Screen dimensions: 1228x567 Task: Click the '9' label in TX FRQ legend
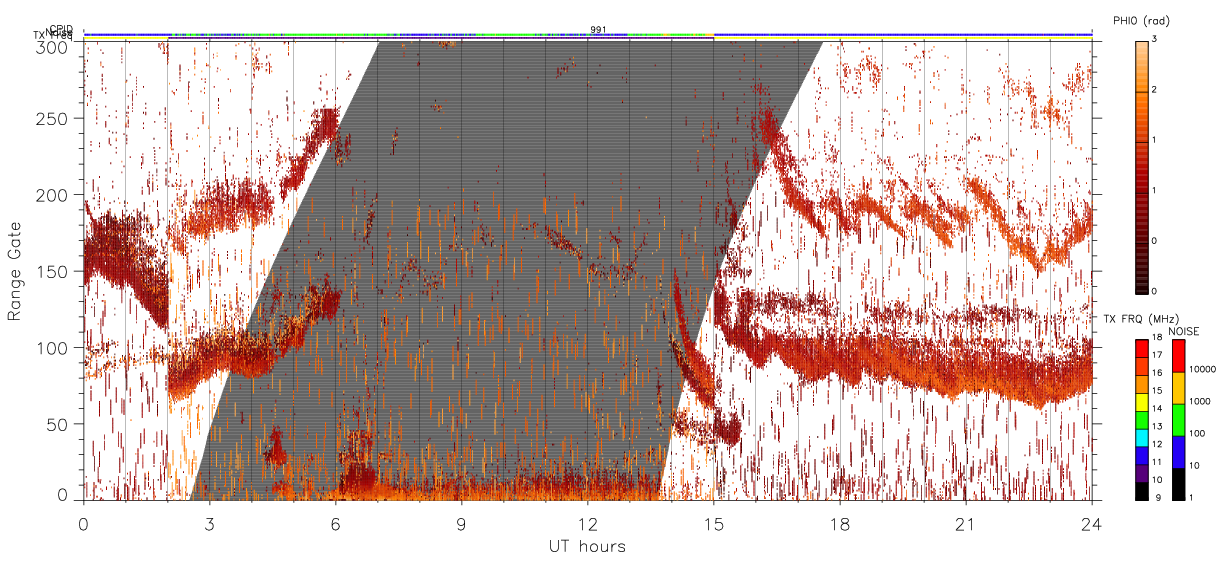1158,498
